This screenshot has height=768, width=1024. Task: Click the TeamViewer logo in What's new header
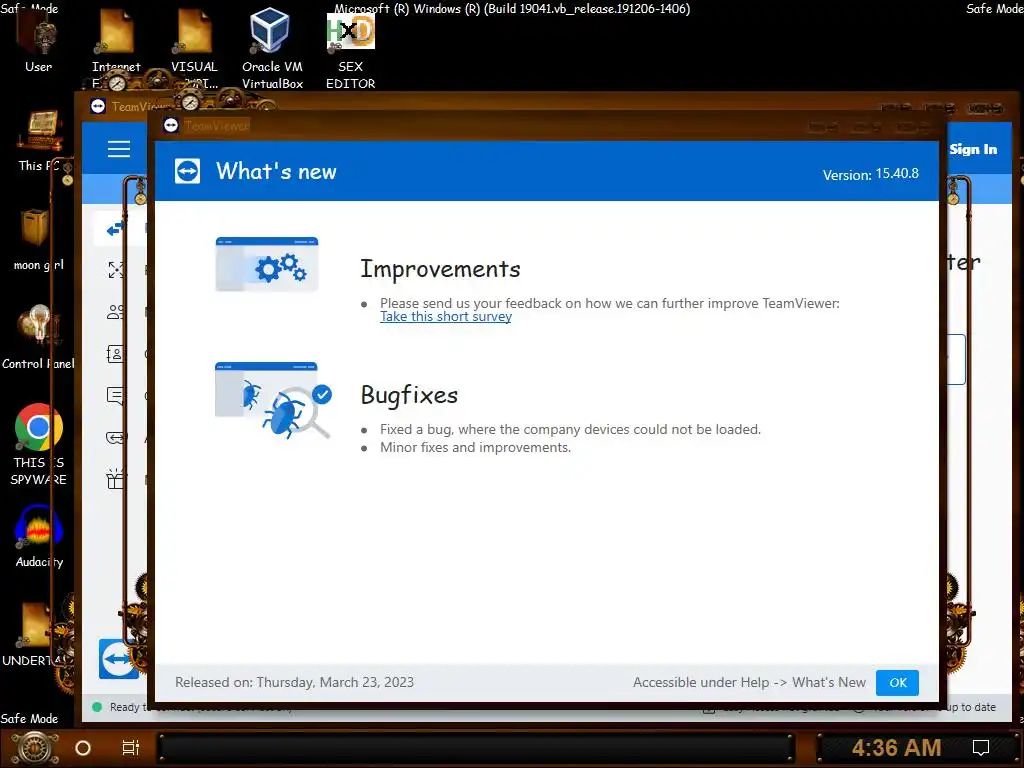coord(187,171)
